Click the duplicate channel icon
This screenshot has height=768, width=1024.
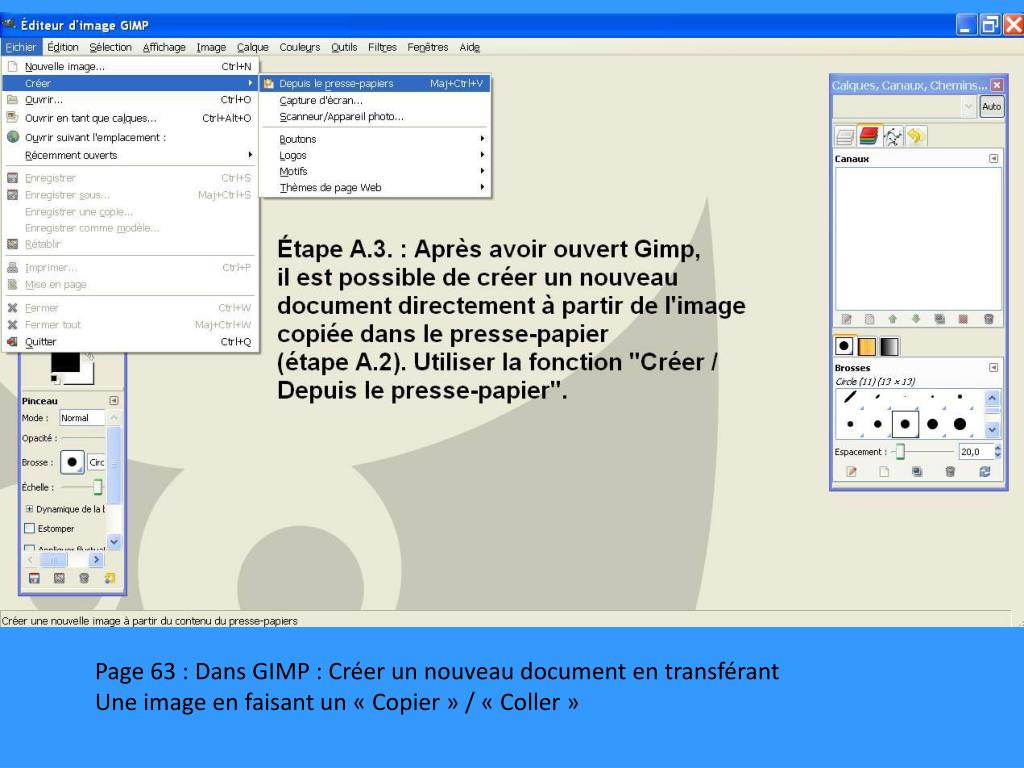click(940, 319)
